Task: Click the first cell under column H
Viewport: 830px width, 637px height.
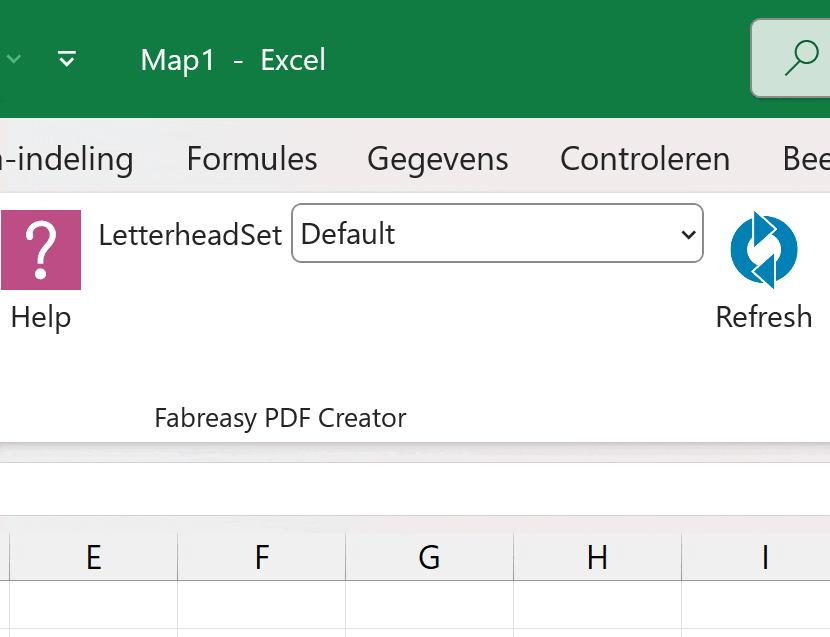Action: point(598,605)
